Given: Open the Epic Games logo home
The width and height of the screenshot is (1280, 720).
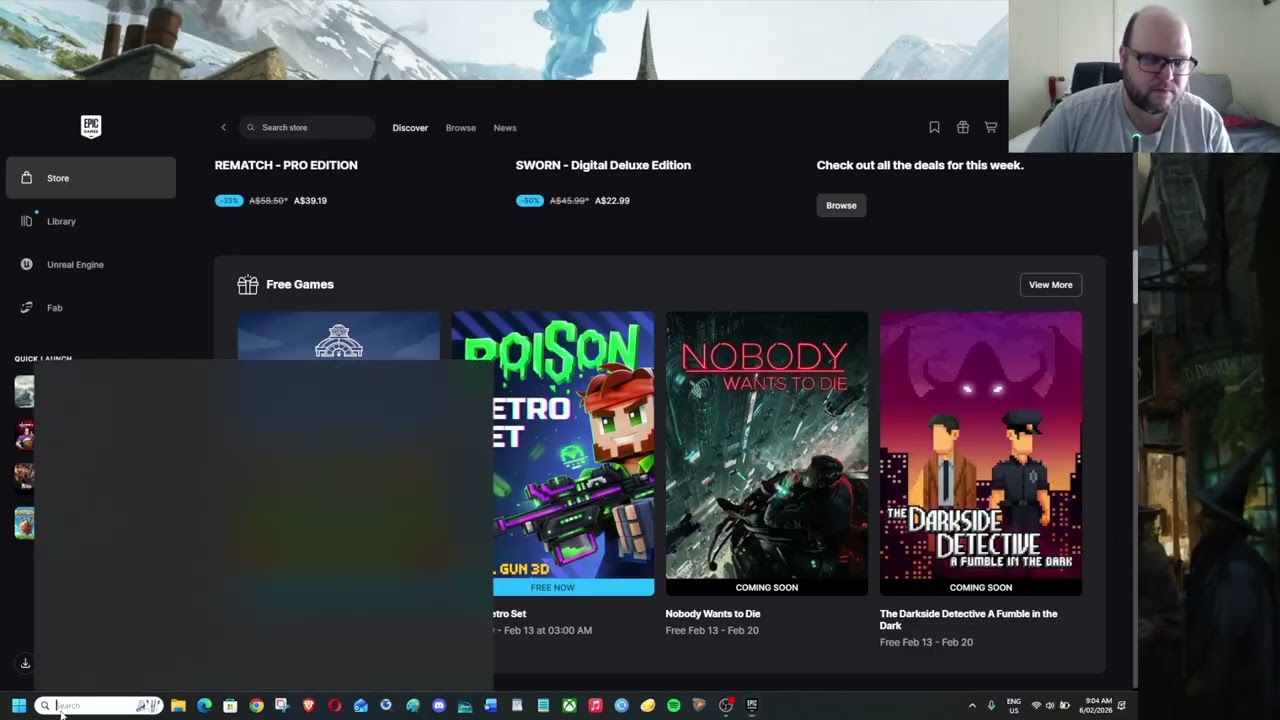Looking at the screenshot, I should pos(91,126).
